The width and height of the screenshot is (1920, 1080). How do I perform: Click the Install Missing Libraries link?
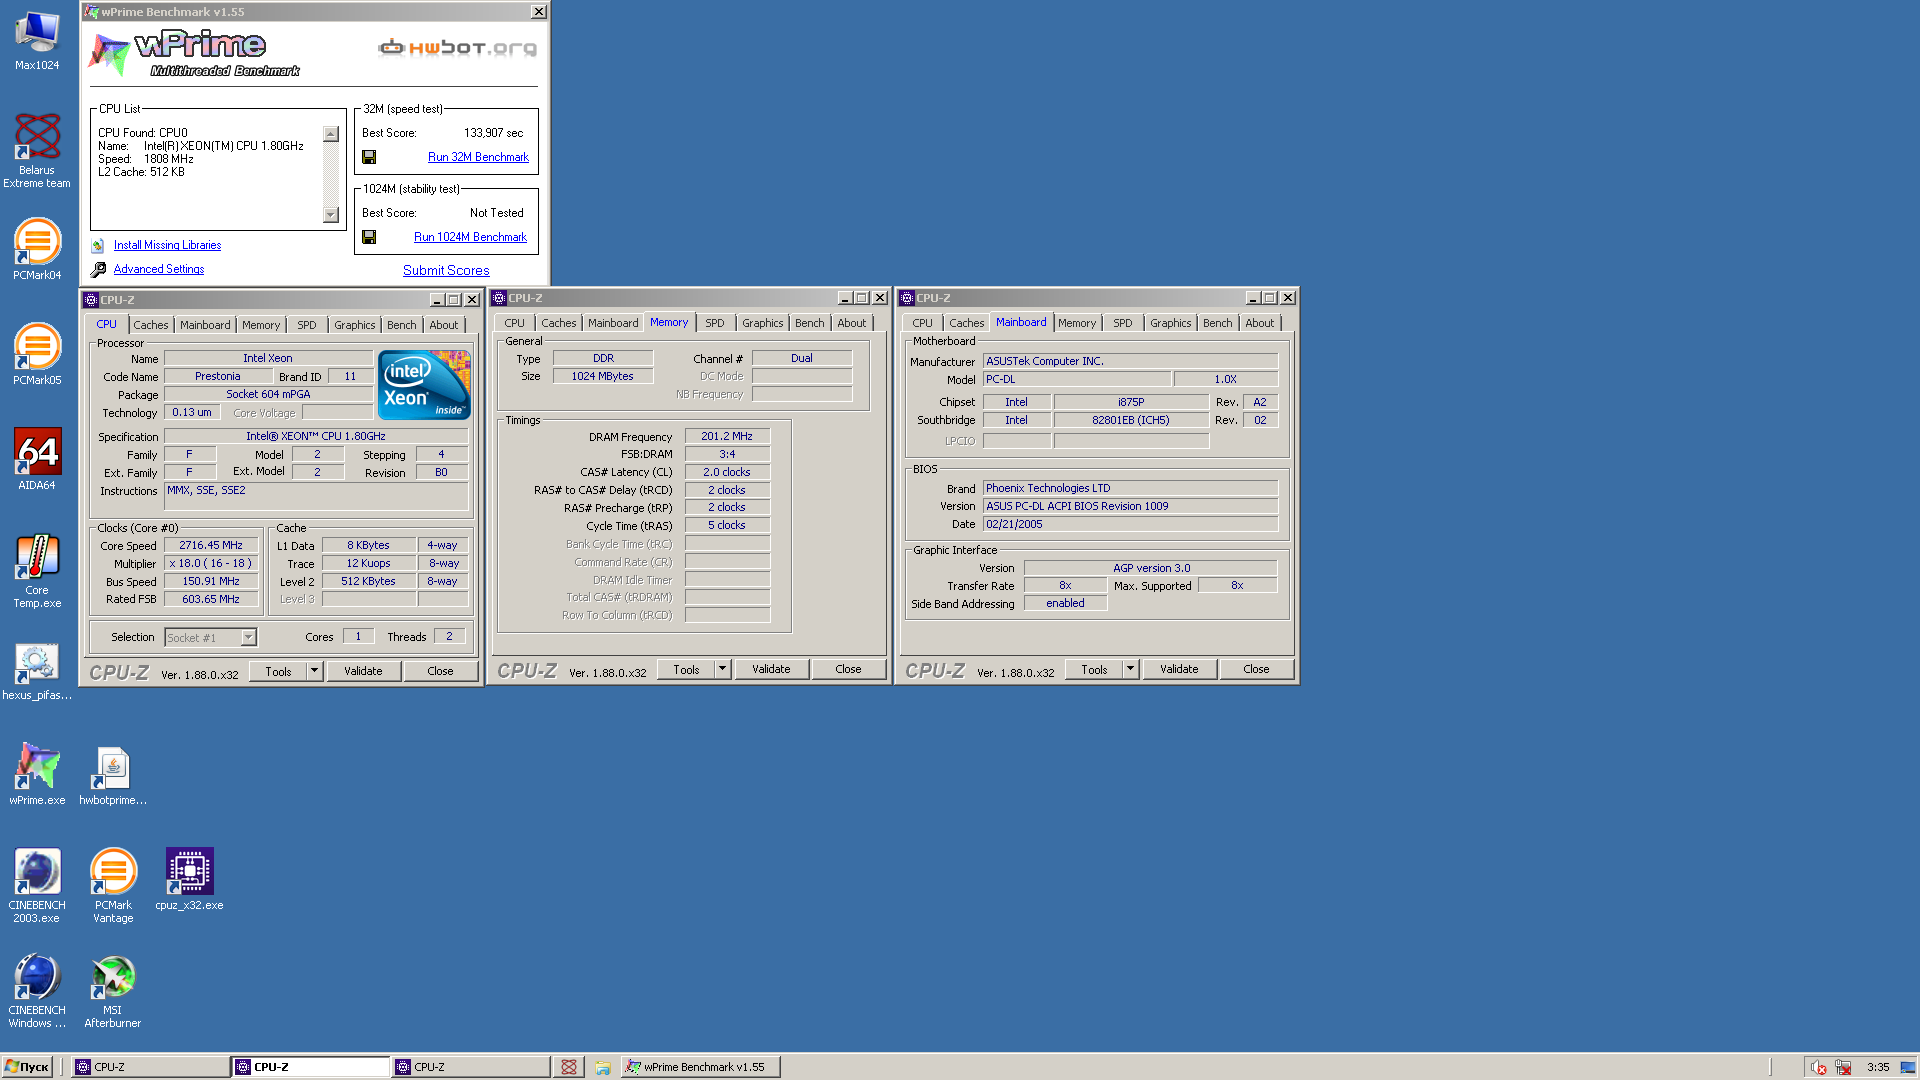(167, 245)
